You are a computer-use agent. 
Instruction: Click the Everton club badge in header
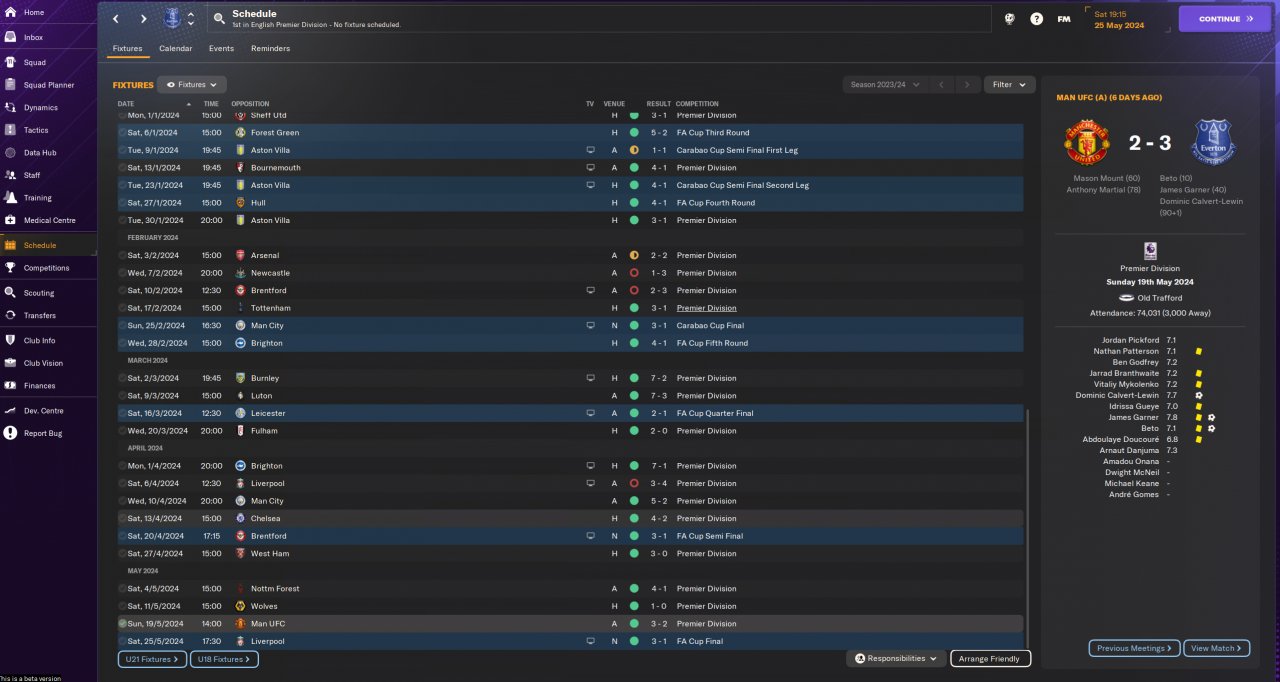tap(171, 18)
